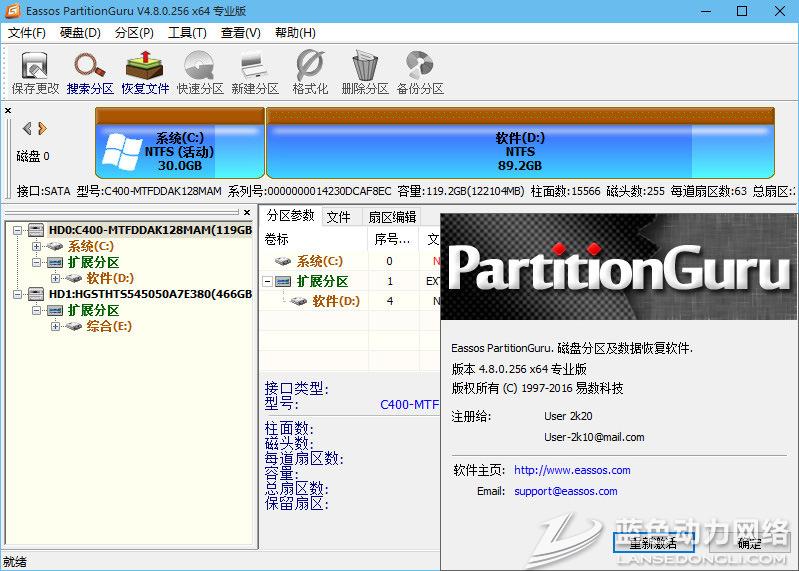This screenshot has height=571, width=799.
Task: Click the 删除分区 (Delete Partition) trash icon
Action: pyautogui.click(x=364, y=73)
